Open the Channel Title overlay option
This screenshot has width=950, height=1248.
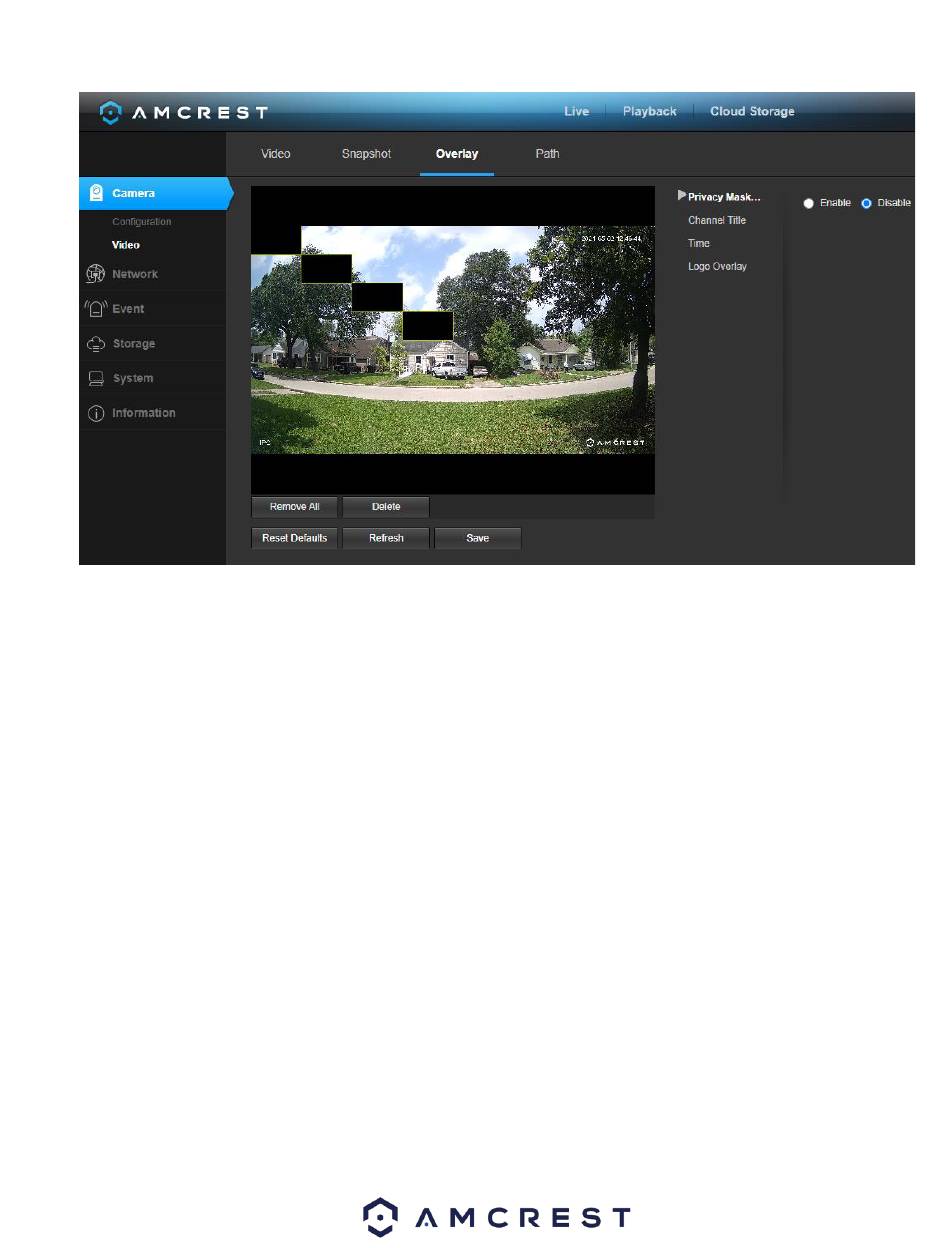(x=716, y=220)
